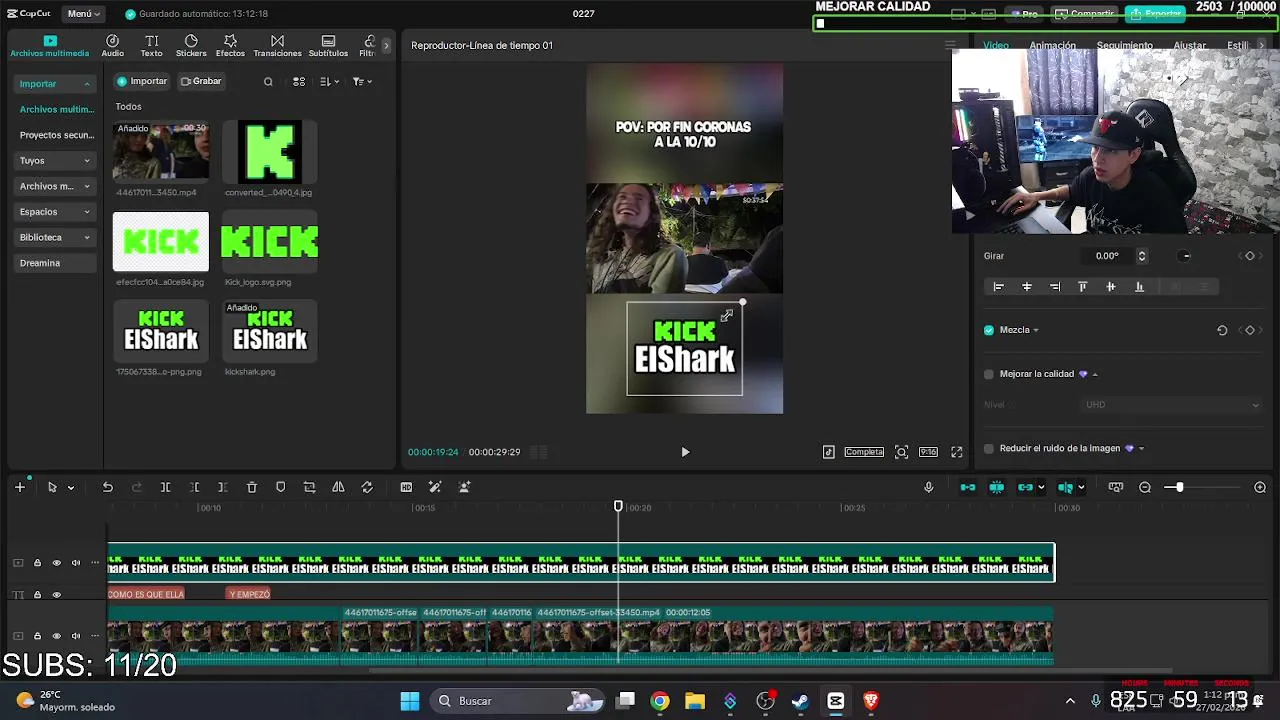Enable Mejorar la calidad checkbox

tap(989, 374)
